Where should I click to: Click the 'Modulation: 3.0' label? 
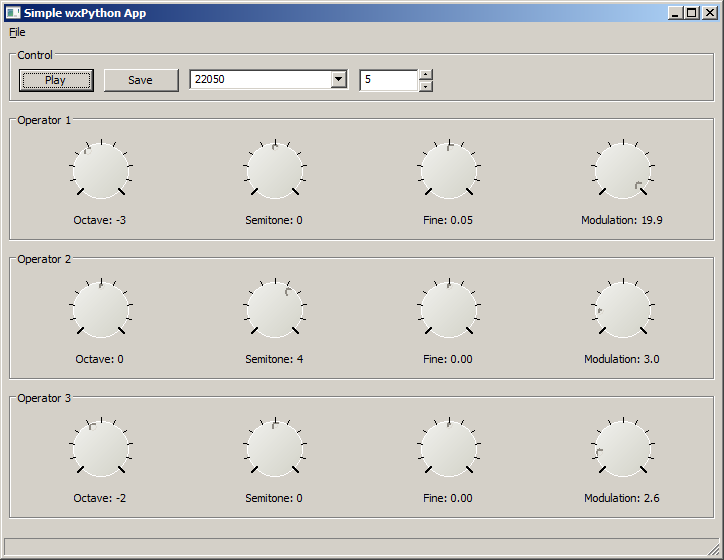point(622,359)
